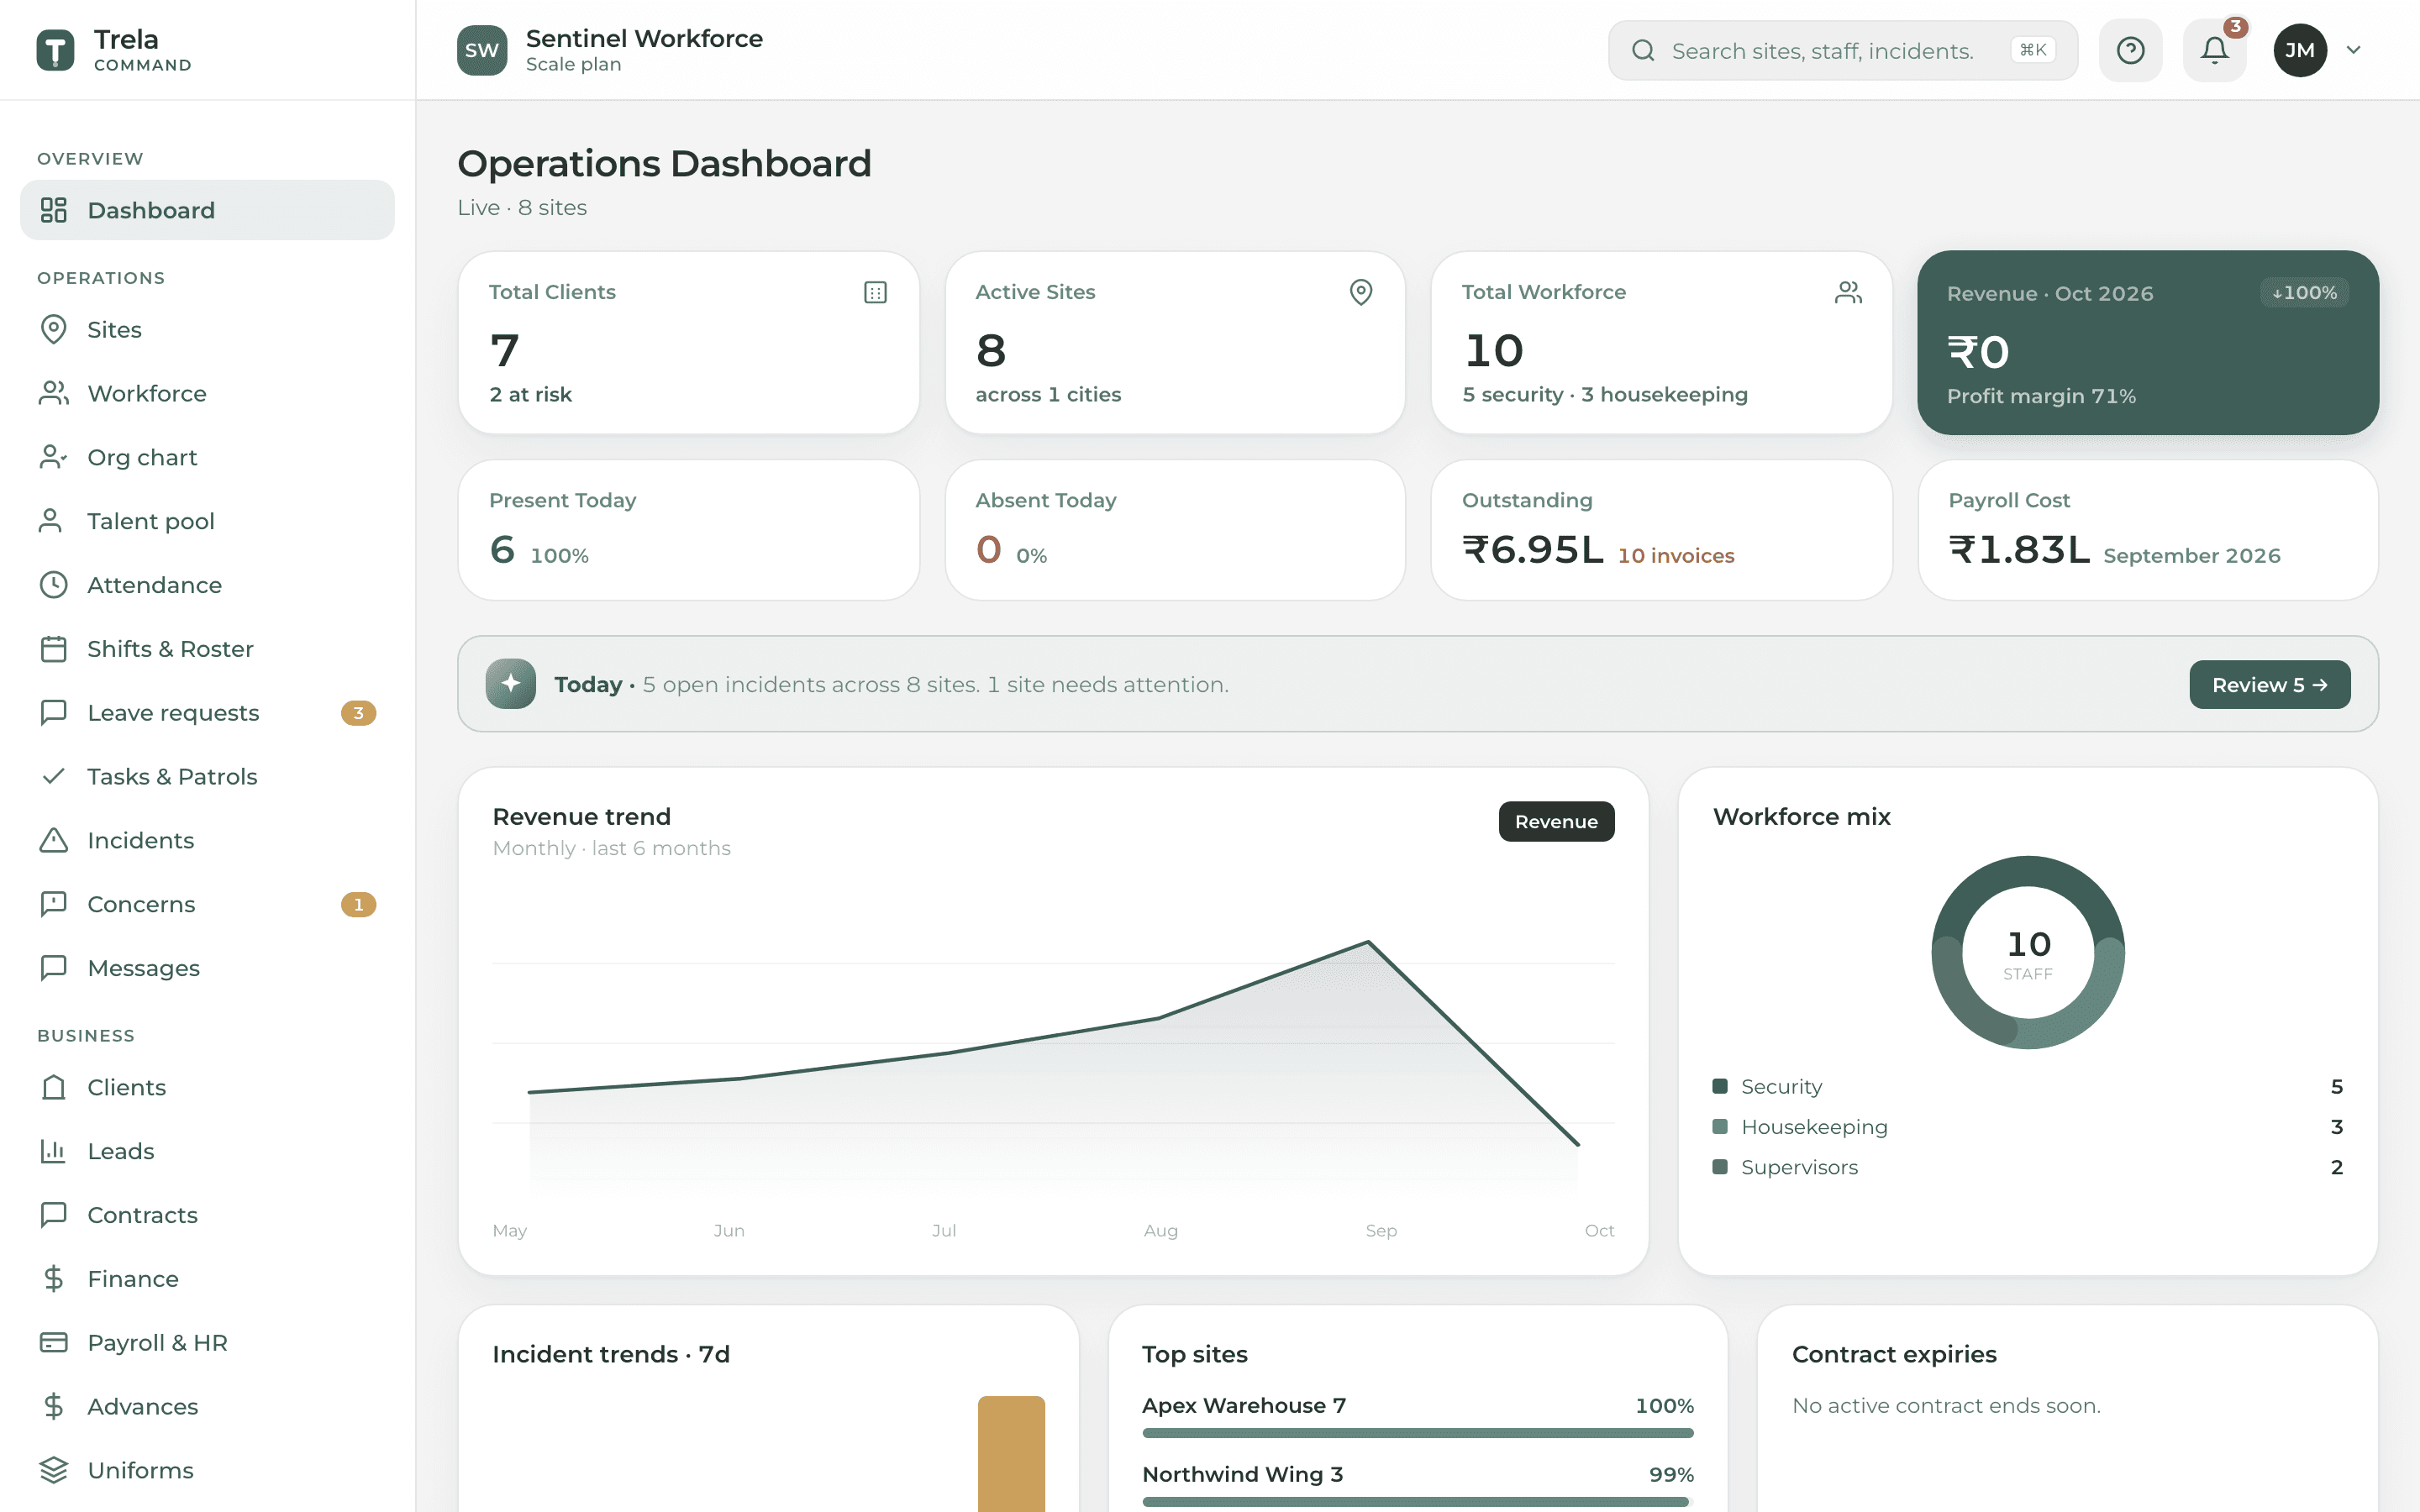Open the help circle icon

pos(2130,50)
